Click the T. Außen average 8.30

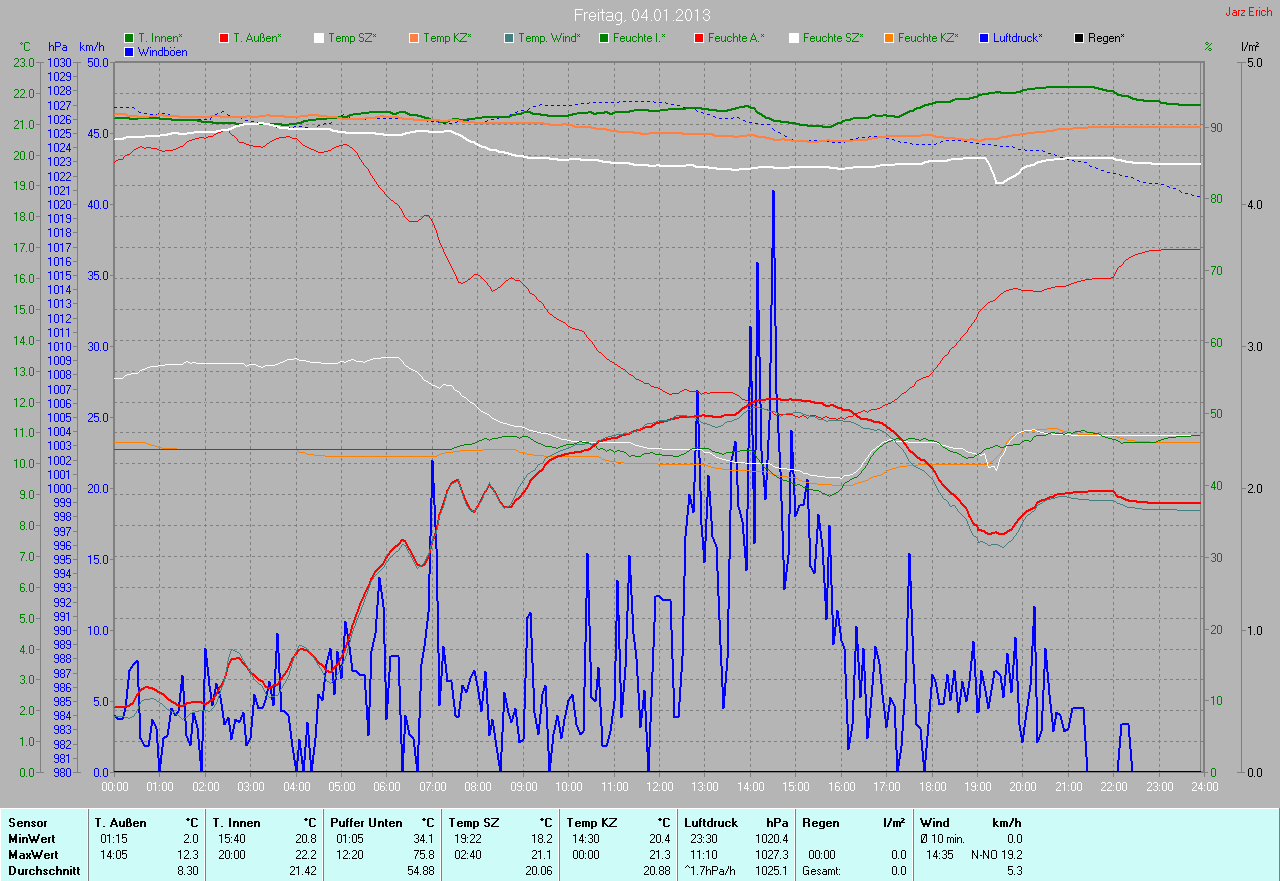(x=187, y=871)
